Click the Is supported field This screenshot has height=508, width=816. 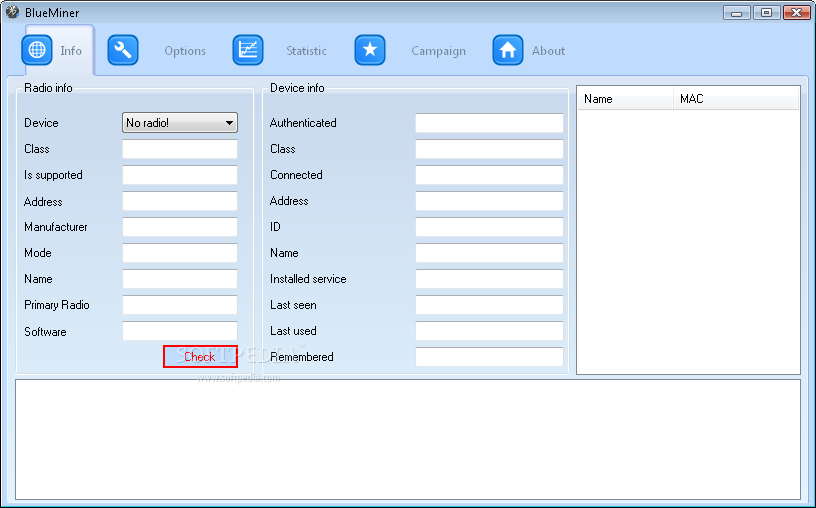coord(180,175)
